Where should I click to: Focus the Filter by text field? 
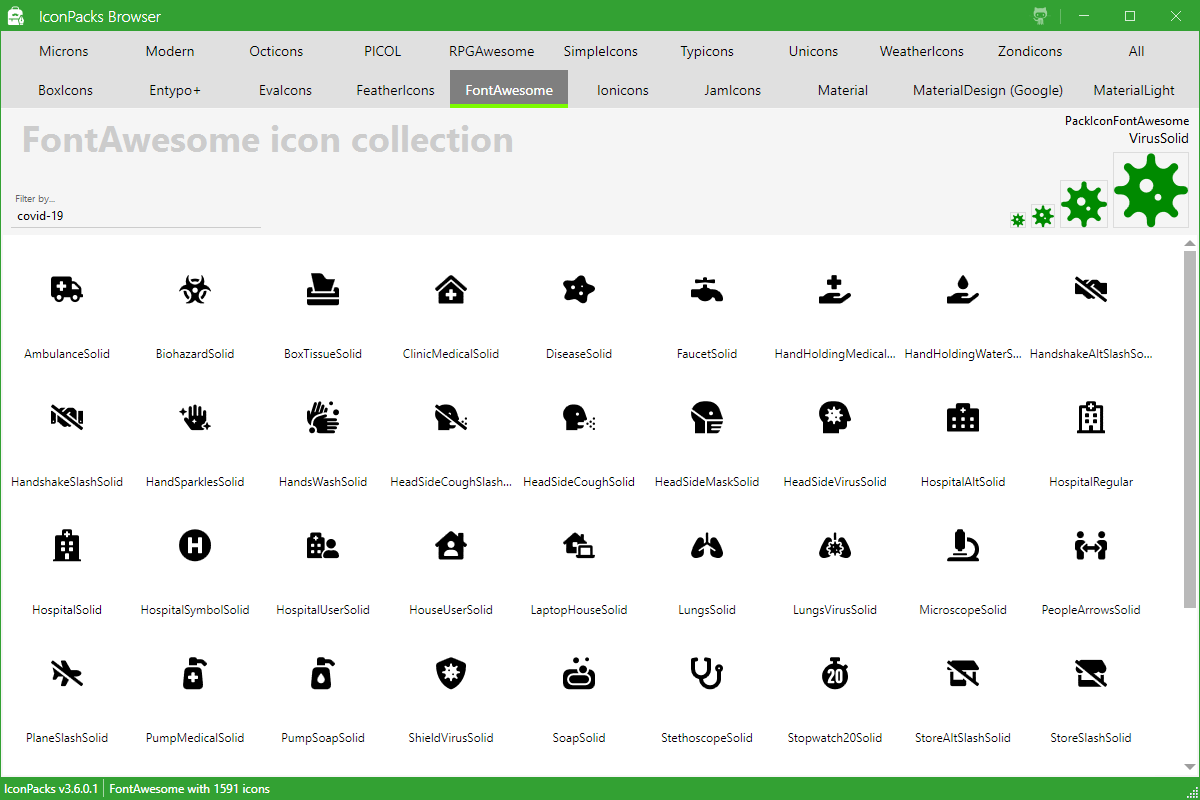tap(136, 215)
